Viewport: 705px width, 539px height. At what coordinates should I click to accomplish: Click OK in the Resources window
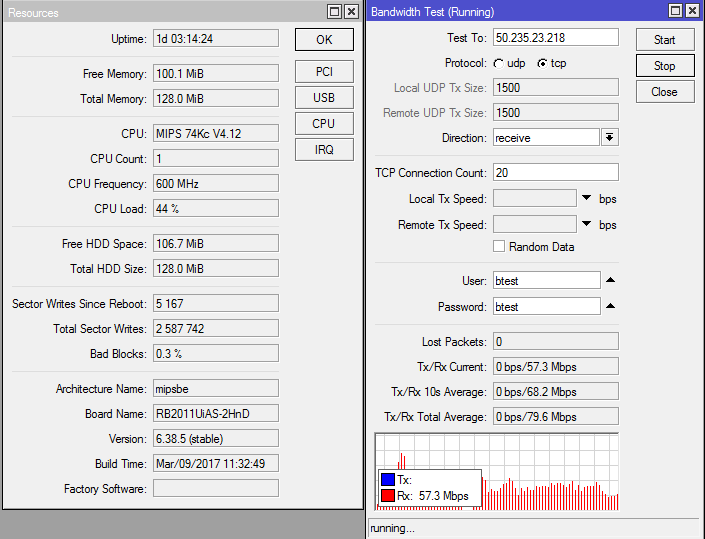(324, 40)
